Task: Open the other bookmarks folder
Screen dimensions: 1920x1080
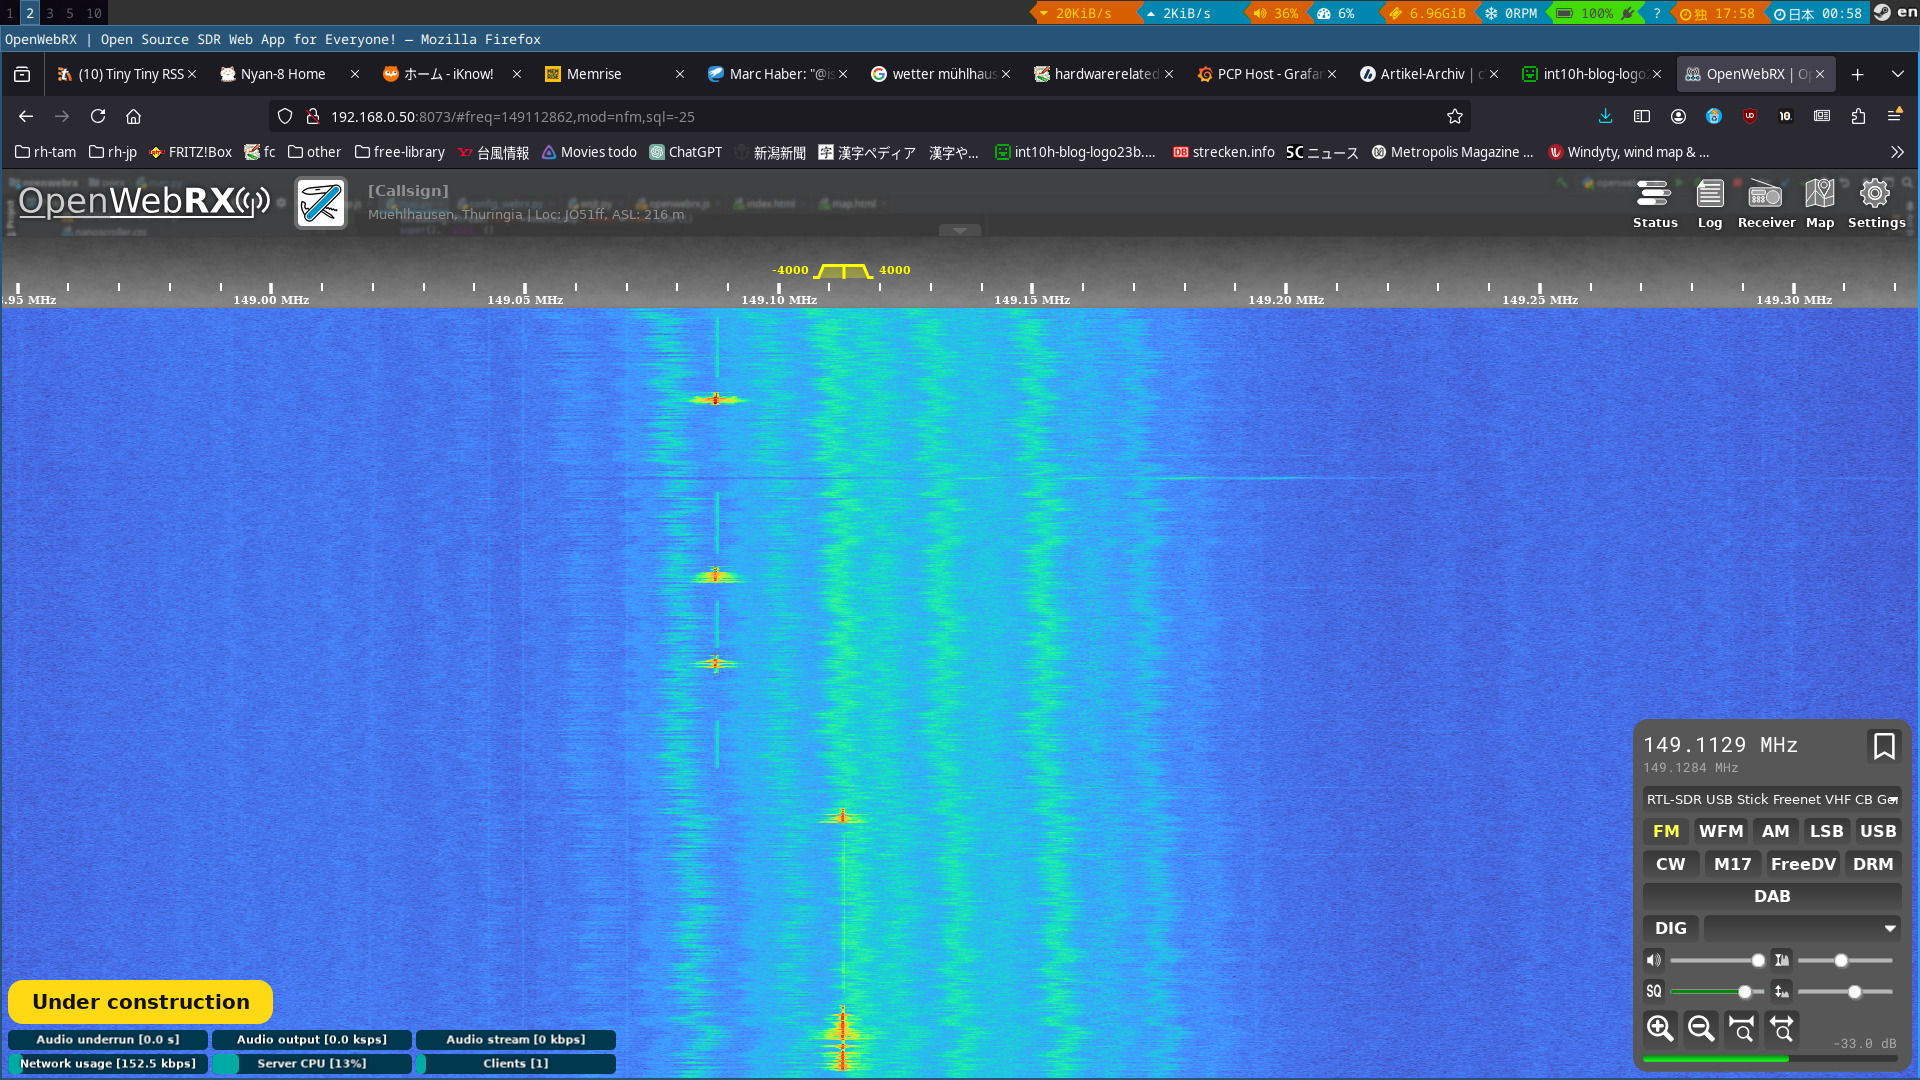Action: point(314,152)
